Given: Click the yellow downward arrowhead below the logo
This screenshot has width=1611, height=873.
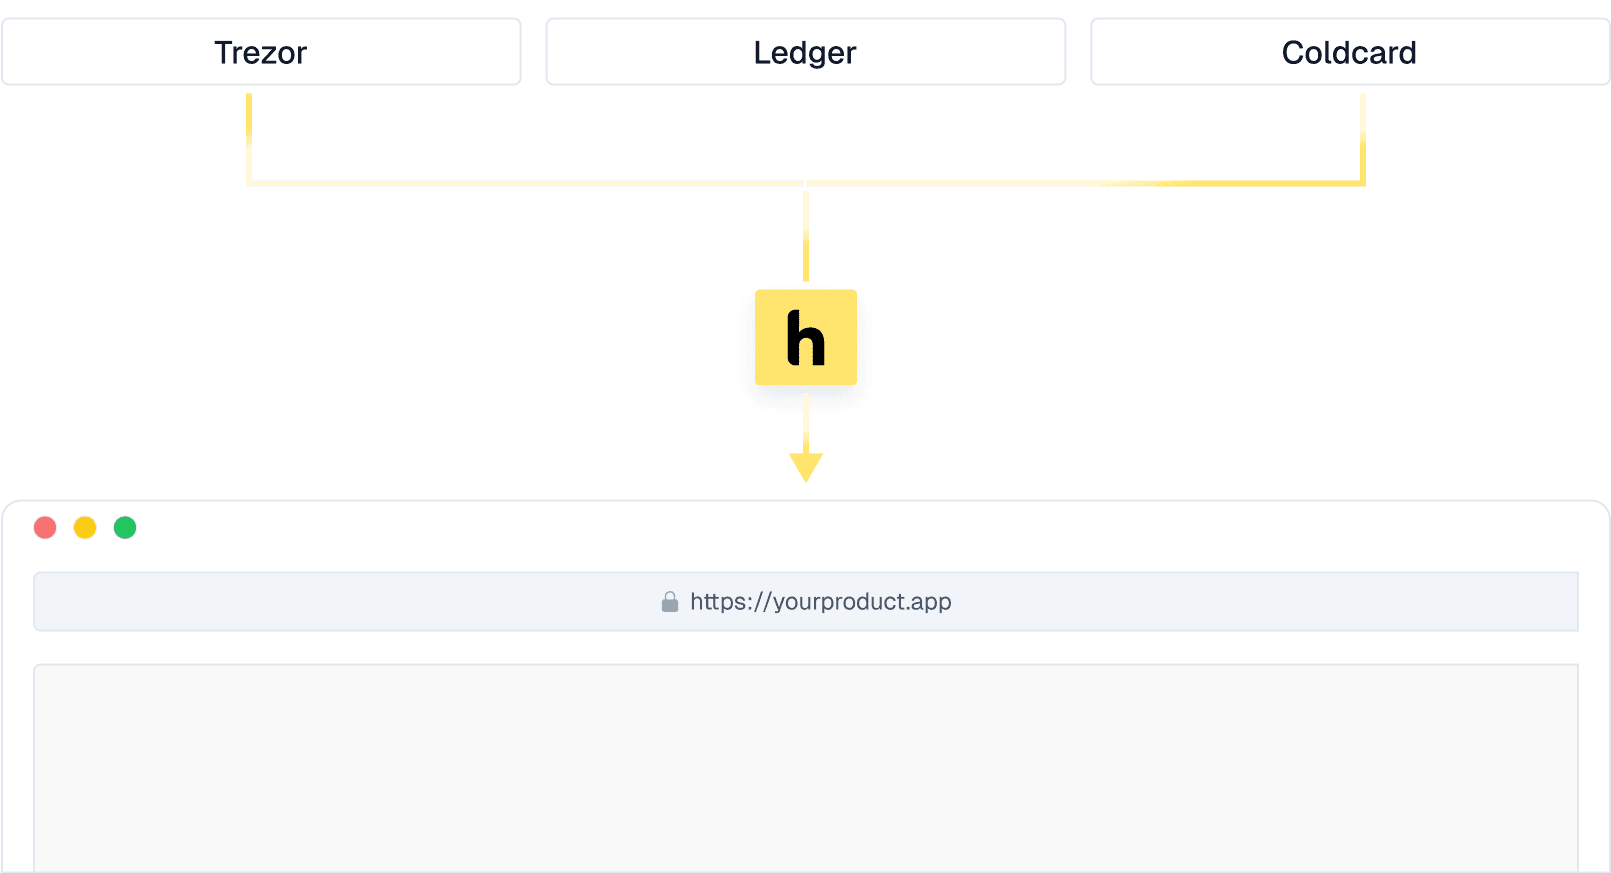Looking at the screenshot, I should (x=805, y=467).
